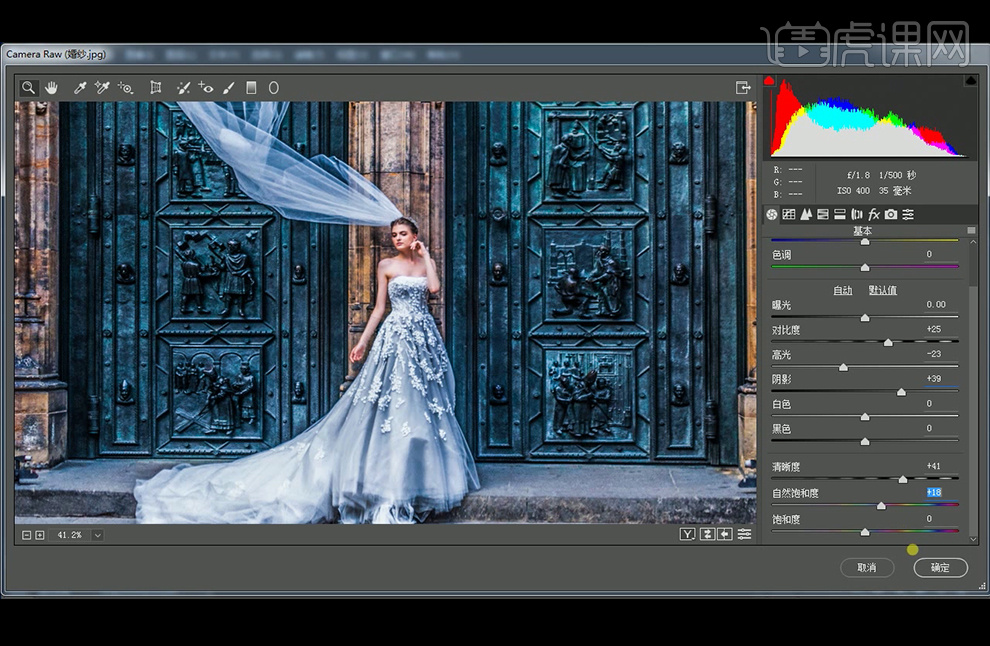Screen dimensions: 990x646
Task: Pick the White Balance eyedropper tool
Action: [x=80, y=88]
